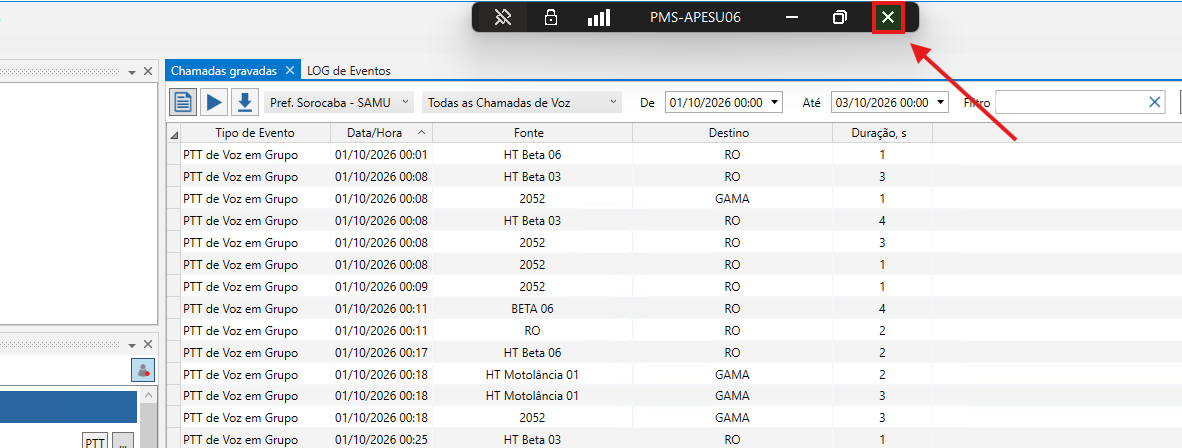
Task: Open the Até date picker arrow
Action: point(940,102)
